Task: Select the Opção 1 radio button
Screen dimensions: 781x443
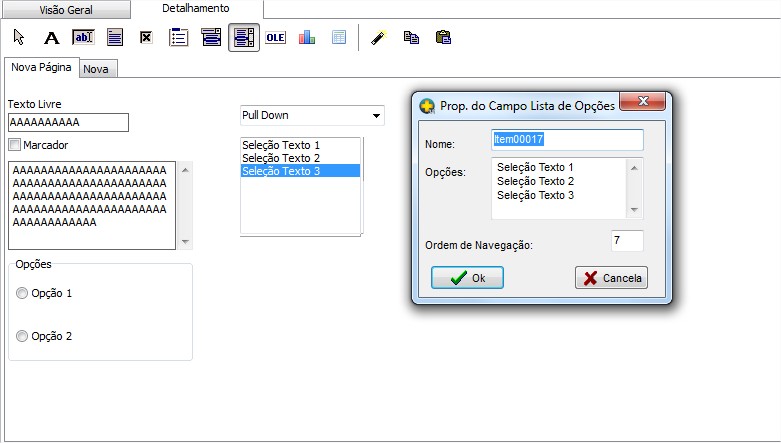Action: click(22, 294)
